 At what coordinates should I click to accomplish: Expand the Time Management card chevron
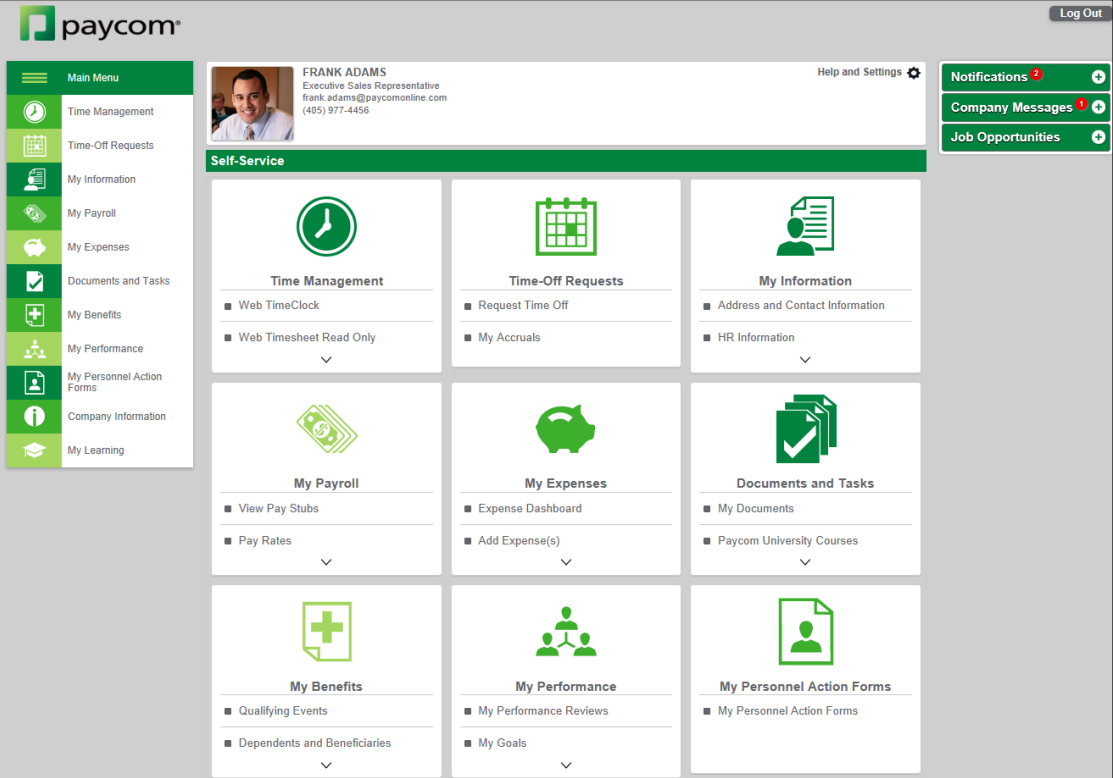pyautogui.click(x=326, y=360)
